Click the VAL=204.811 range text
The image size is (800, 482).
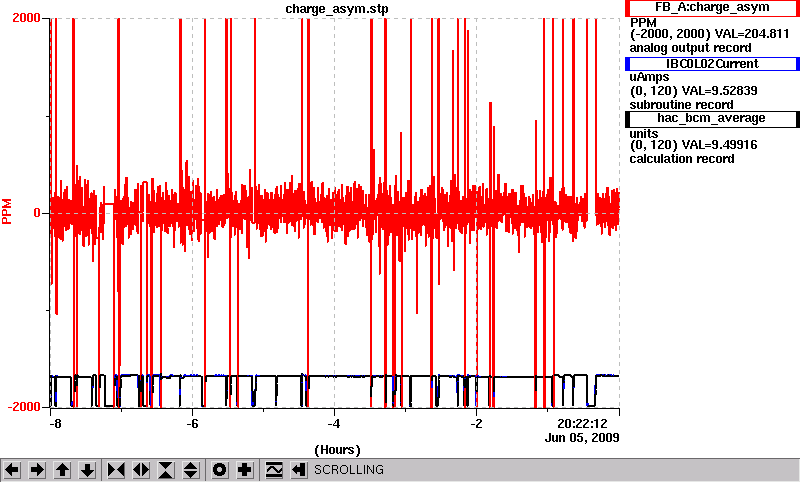point(752,34)
